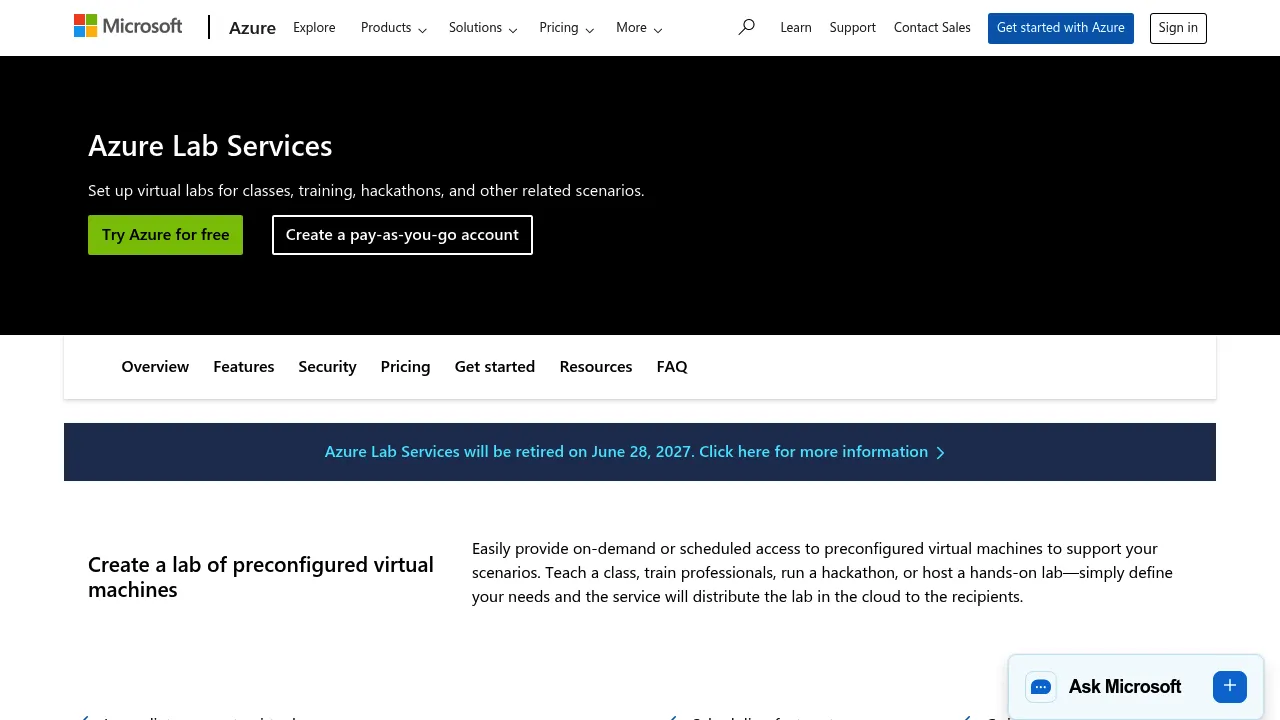Click Get started with Azure button
Image resolution: width=1280 pixels, height=720 pixels.
click(1061, 28)
